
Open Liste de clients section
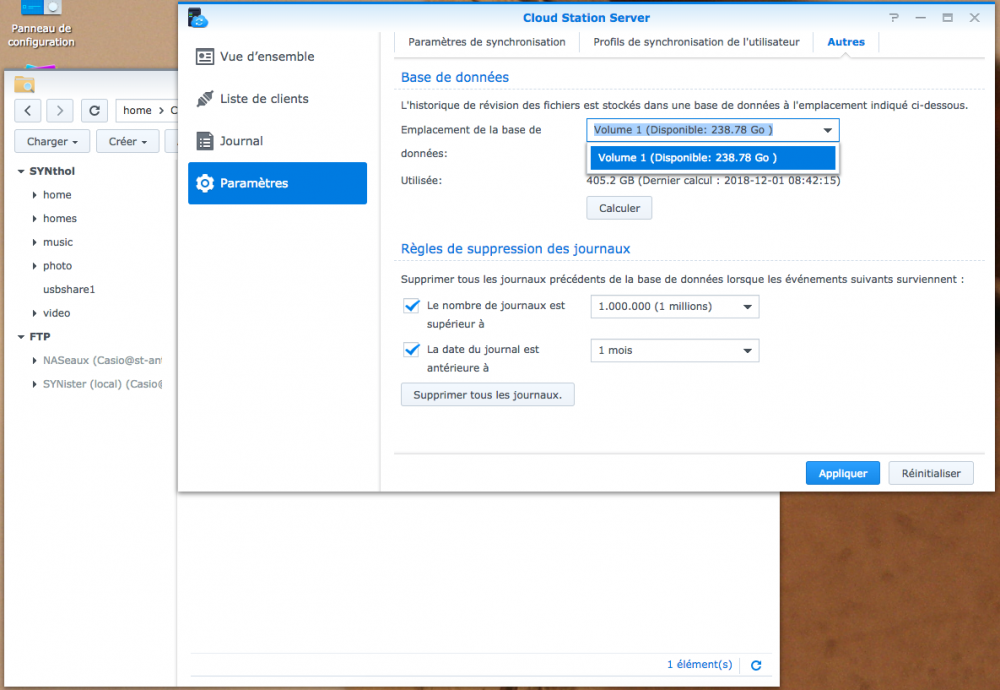click(277, 99)
